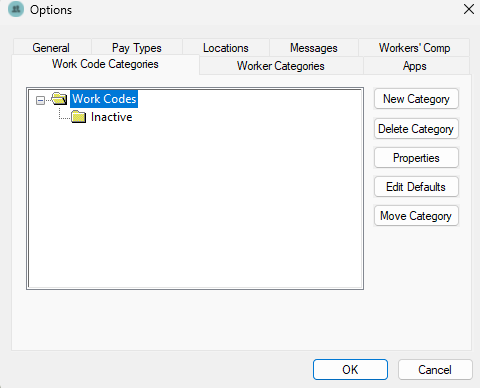480x388 pixels.
Task: Switch to the General tab
Action: coord(51,48)
